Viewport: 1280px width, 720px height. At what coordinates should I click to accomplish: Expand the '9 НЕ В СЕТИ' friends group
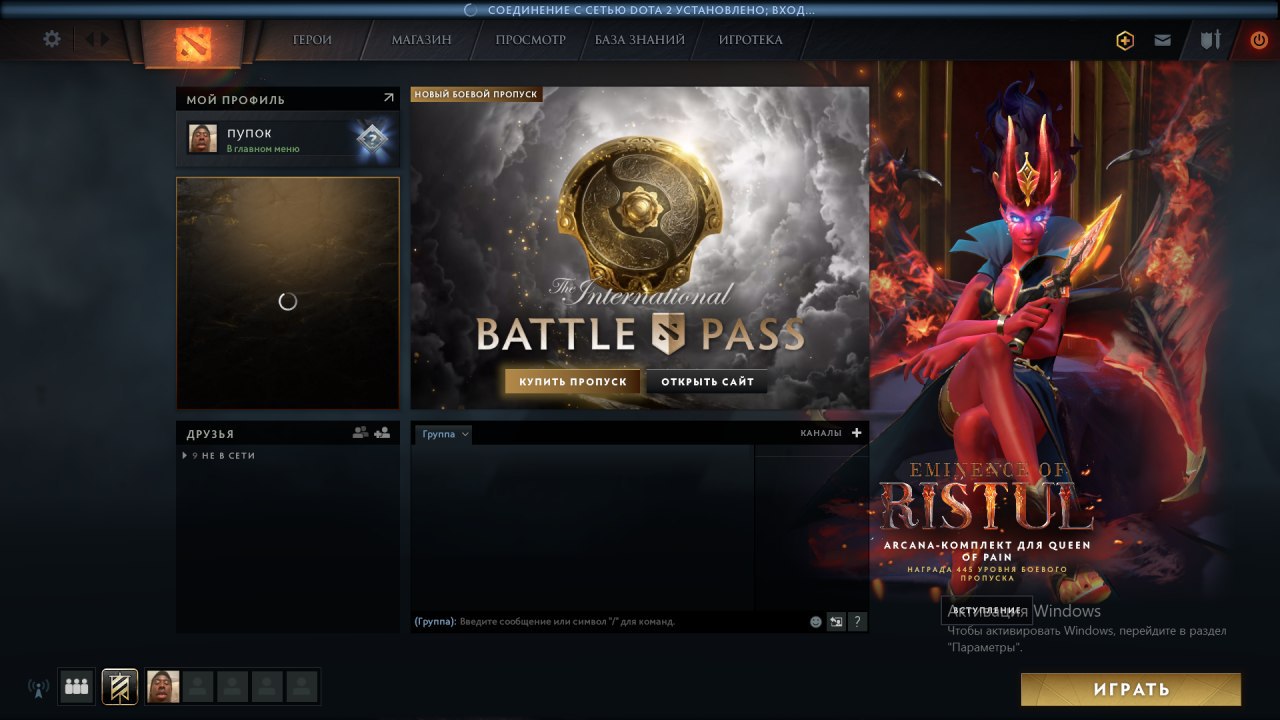(220, 455)
